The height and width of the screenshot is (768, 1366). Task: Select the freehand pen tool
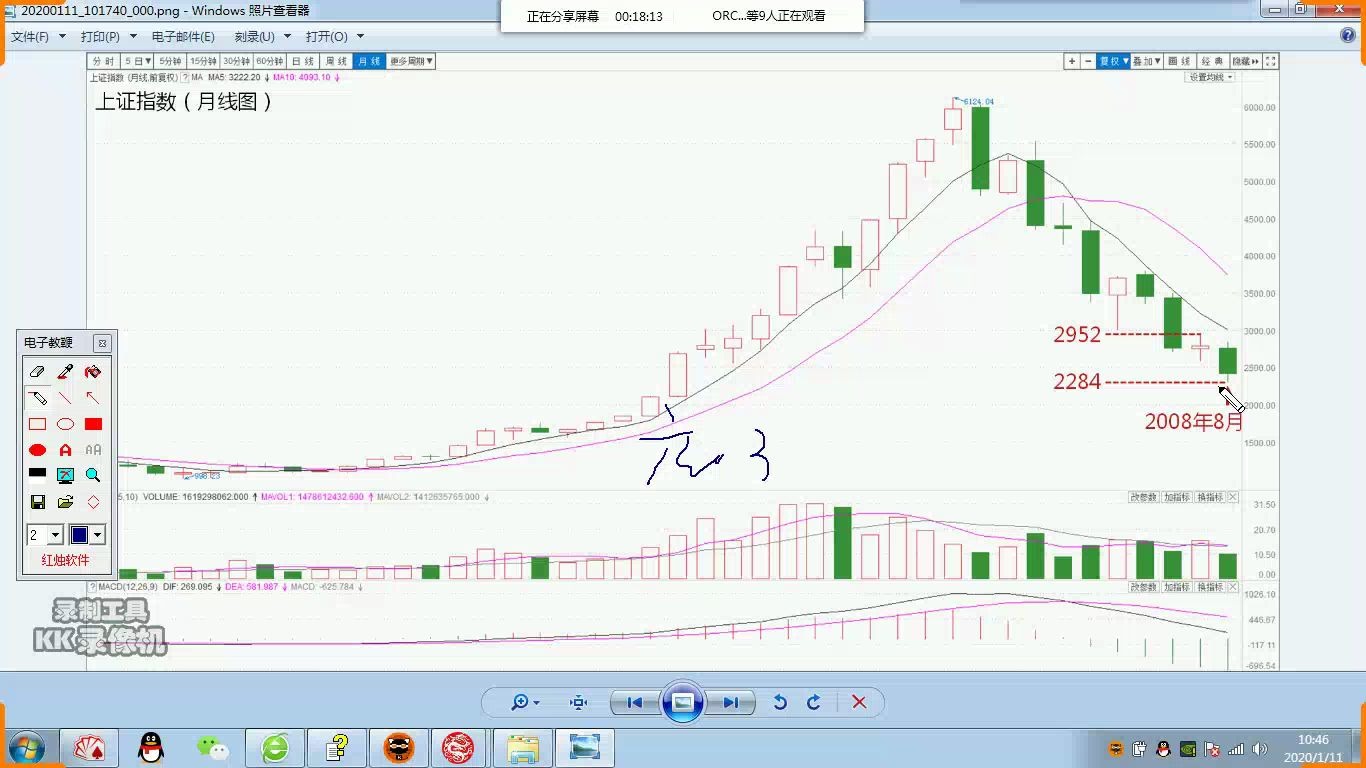click(38, 398)
